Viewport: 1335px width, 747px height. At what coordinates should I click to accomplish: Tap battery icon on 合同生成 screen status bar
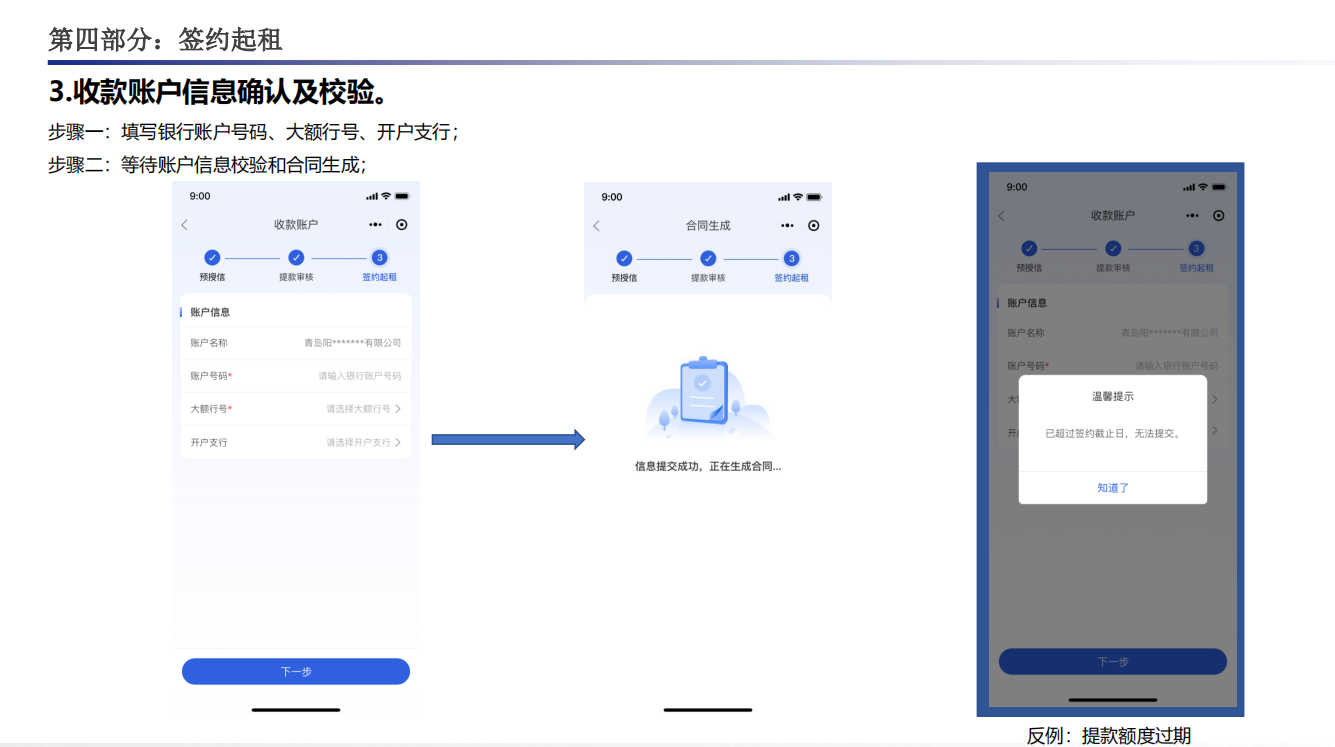(x=814, y=197)
